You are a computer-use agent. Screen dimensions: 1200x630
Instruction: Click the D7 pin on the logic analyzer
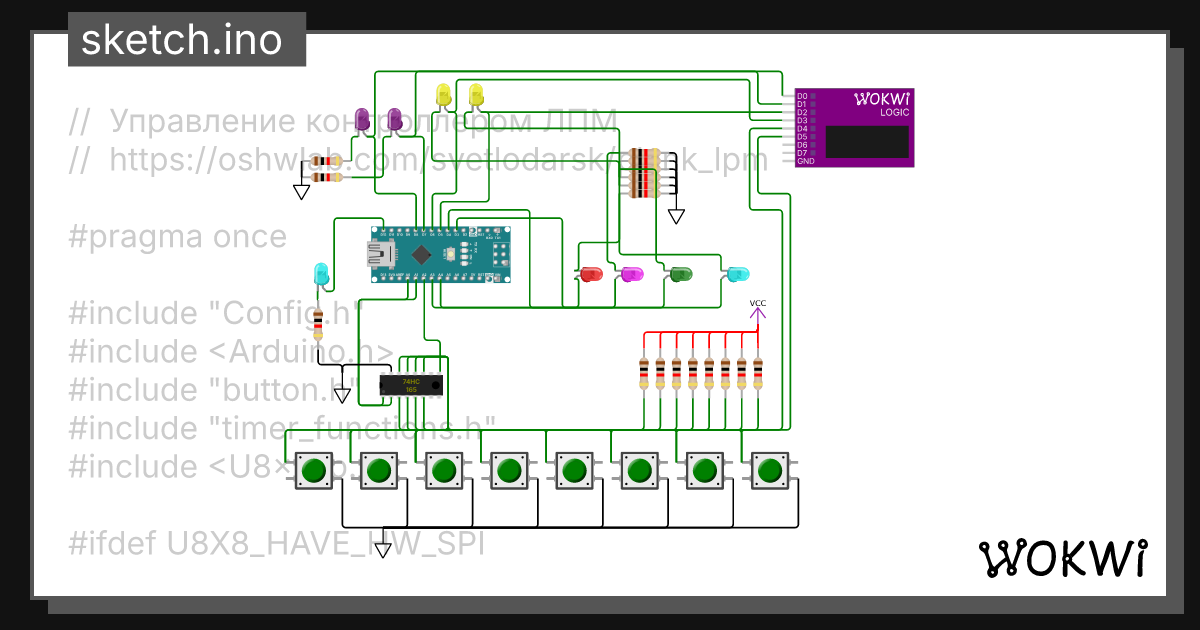803,152
